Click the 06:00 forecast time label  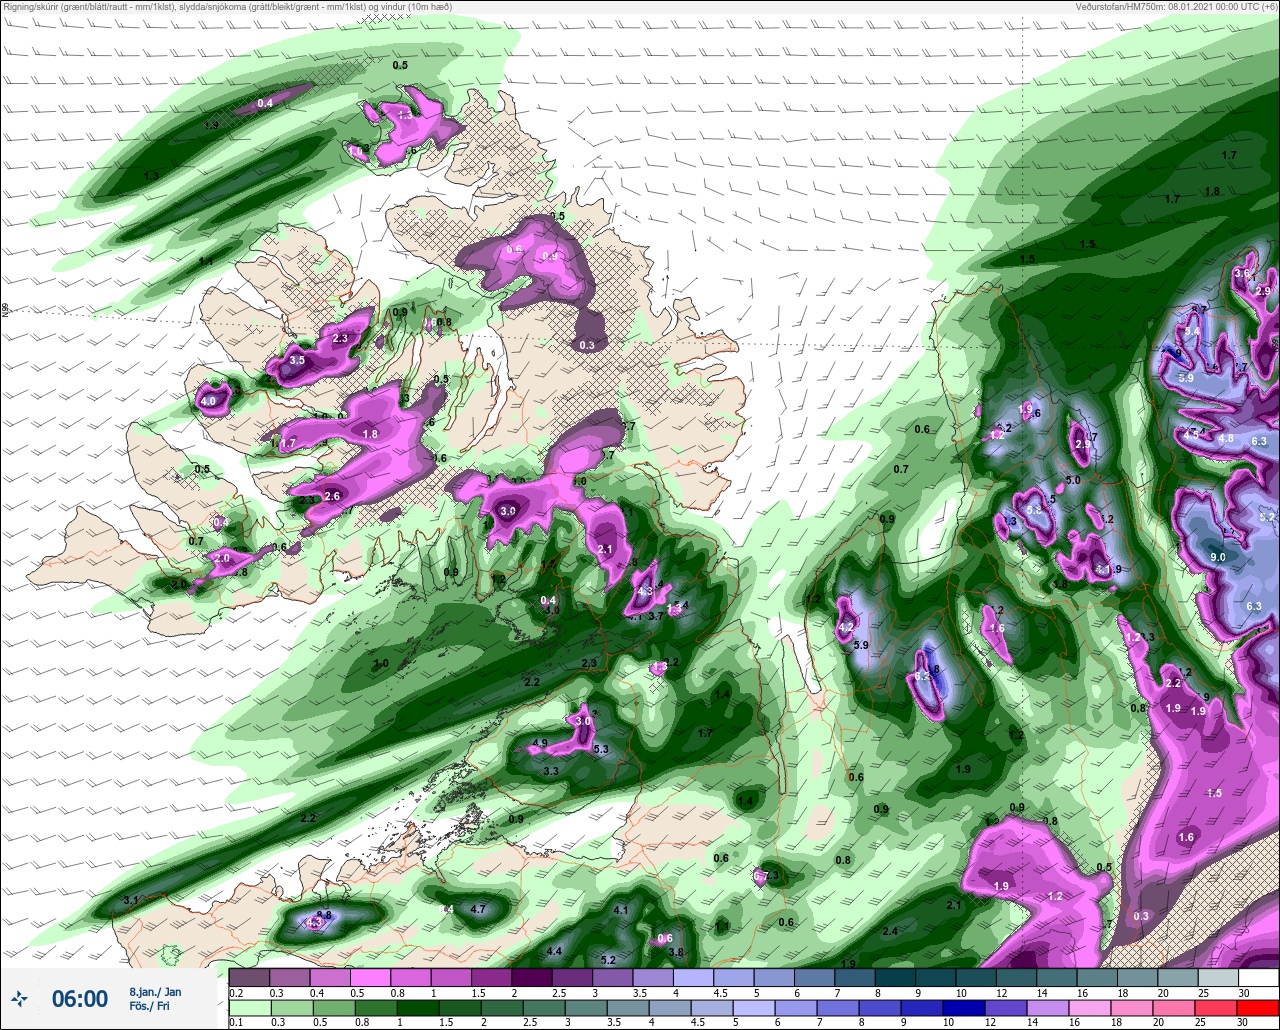(x=80, y=998)
